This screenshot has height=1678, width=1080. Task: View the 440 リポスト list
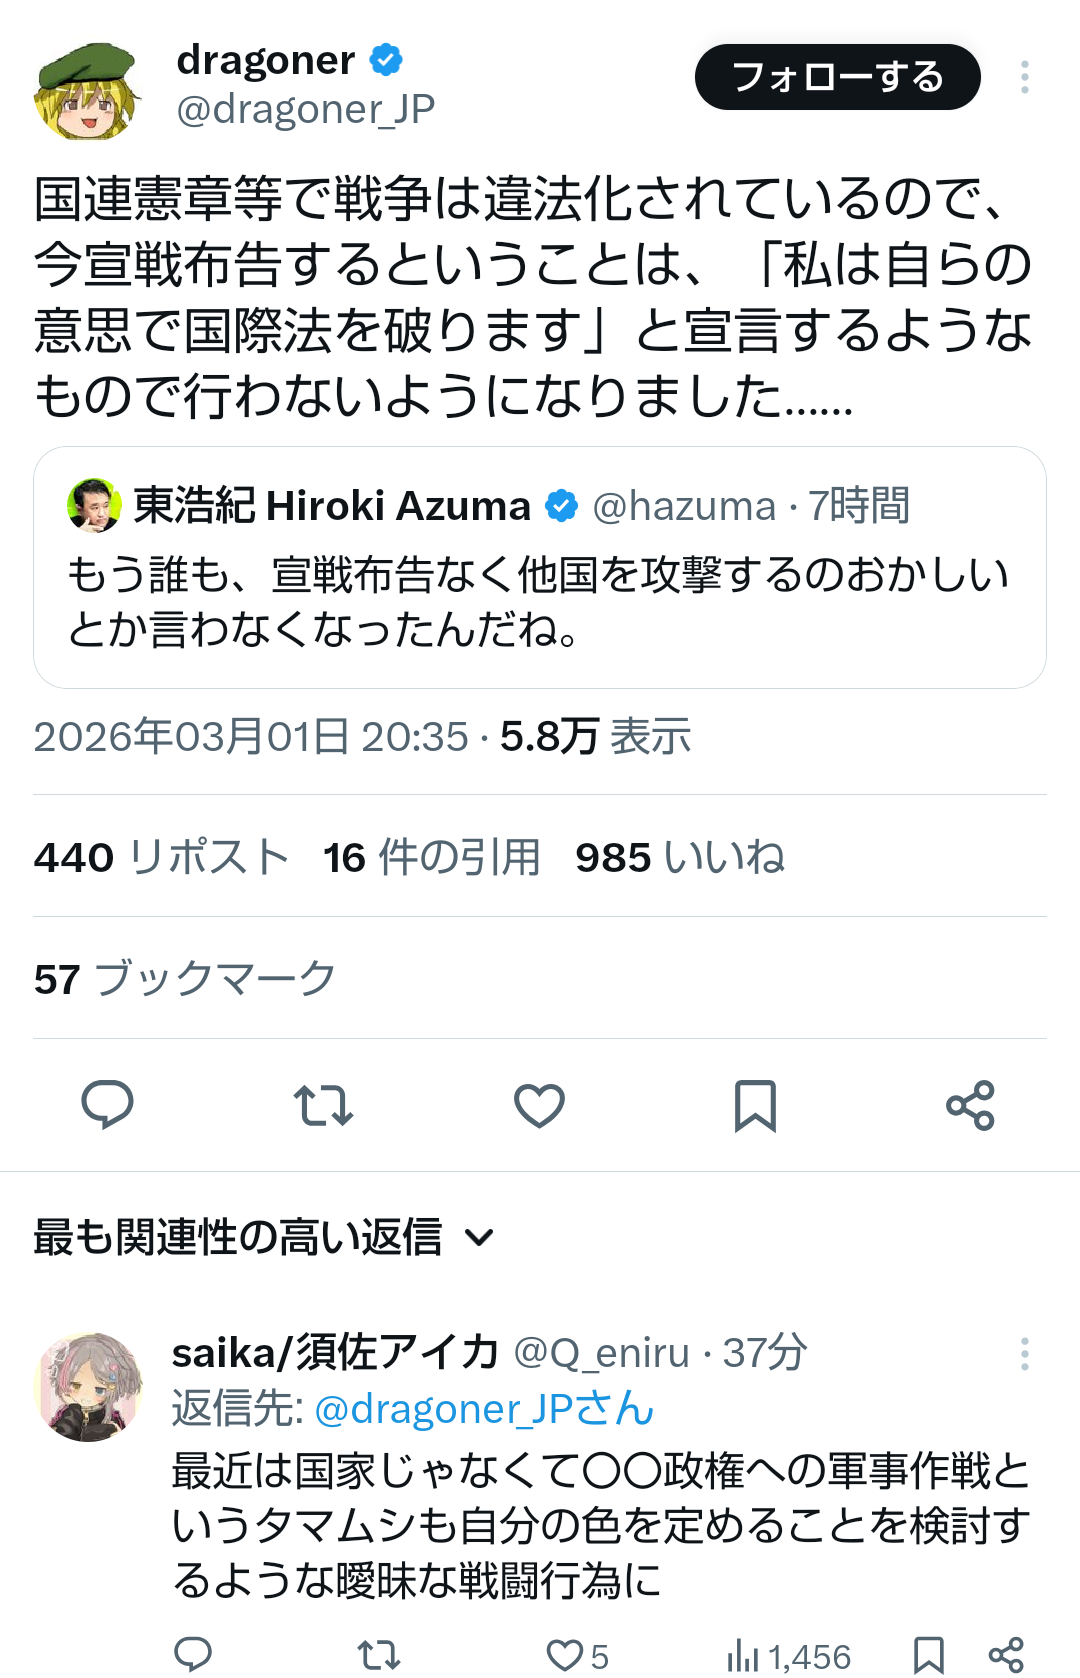click(x=161, y=857)
